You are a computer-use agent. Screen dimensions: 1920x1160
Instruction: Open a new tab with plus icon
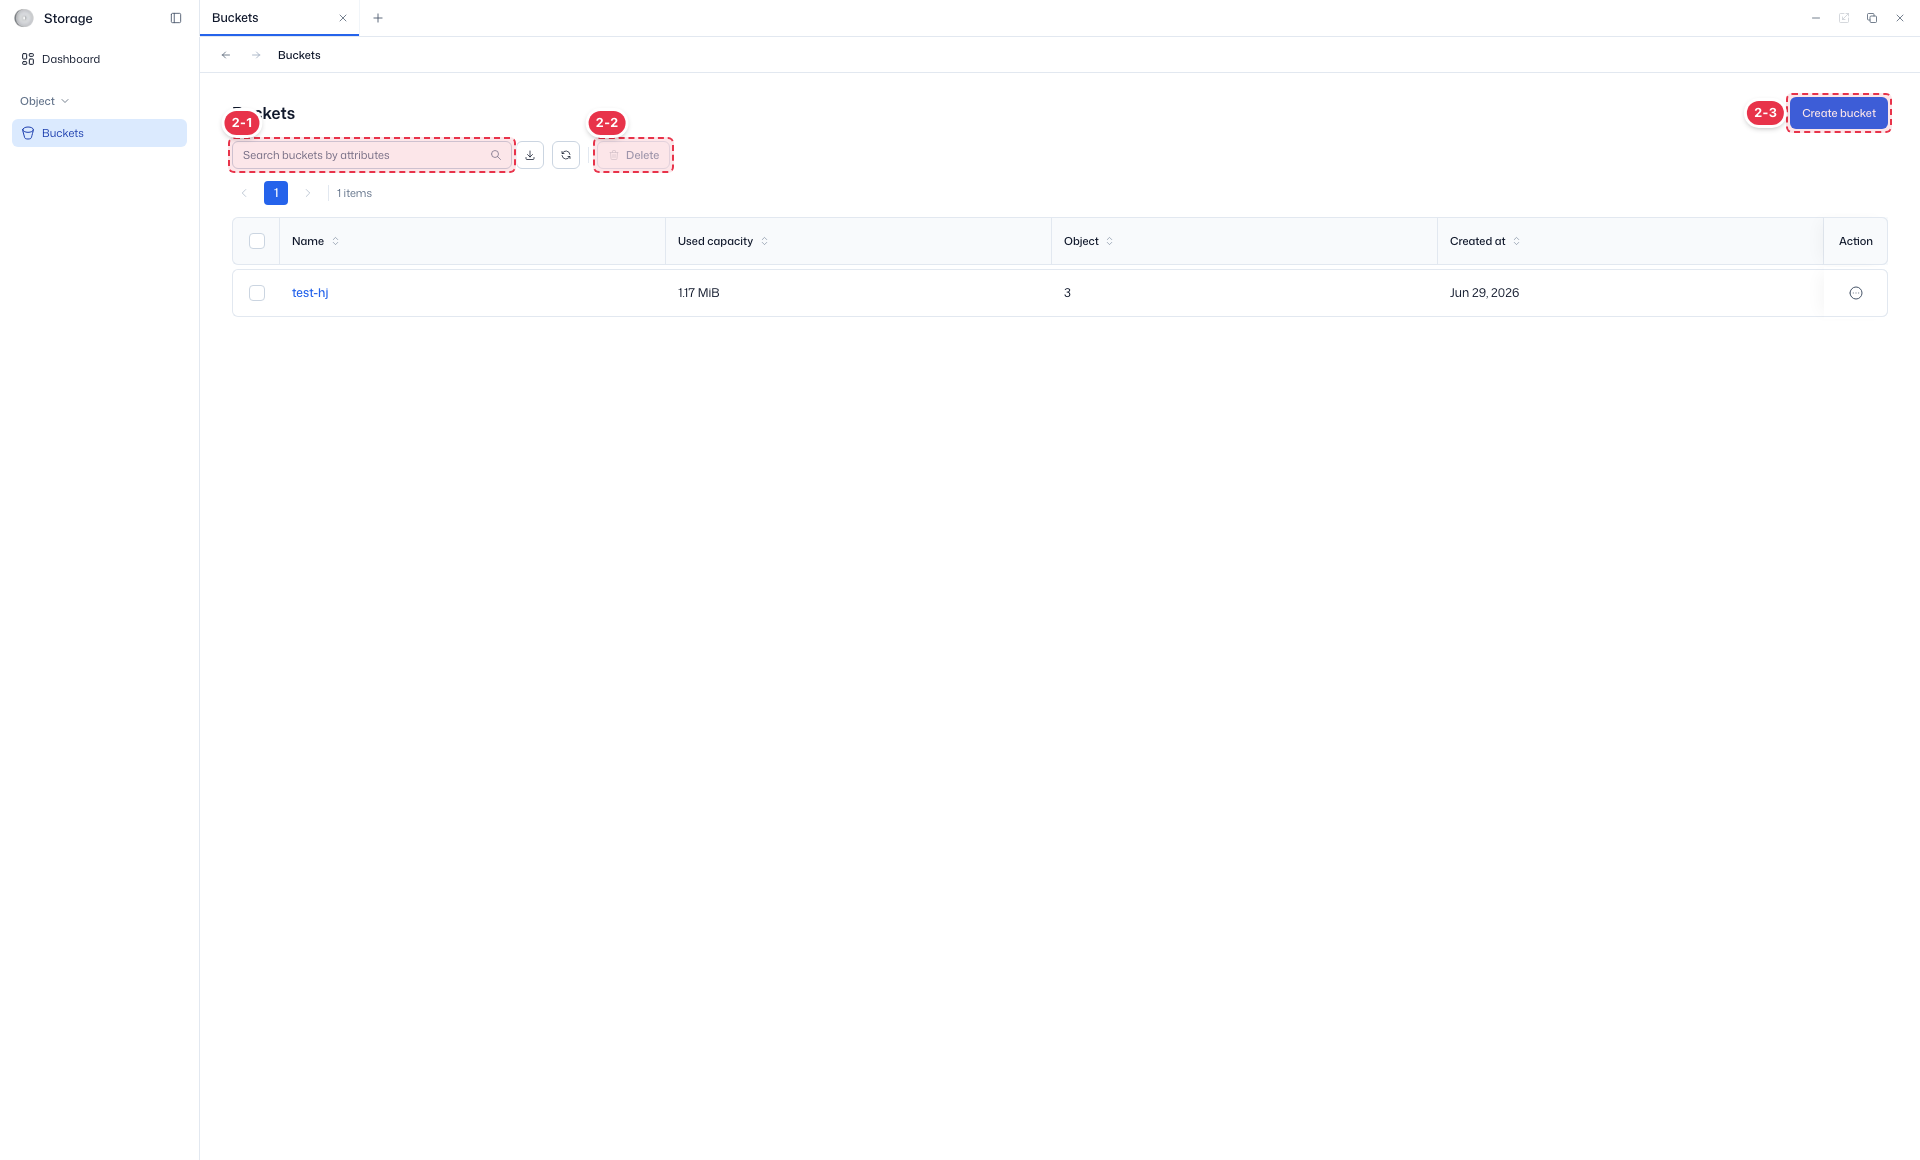[378, 18]
